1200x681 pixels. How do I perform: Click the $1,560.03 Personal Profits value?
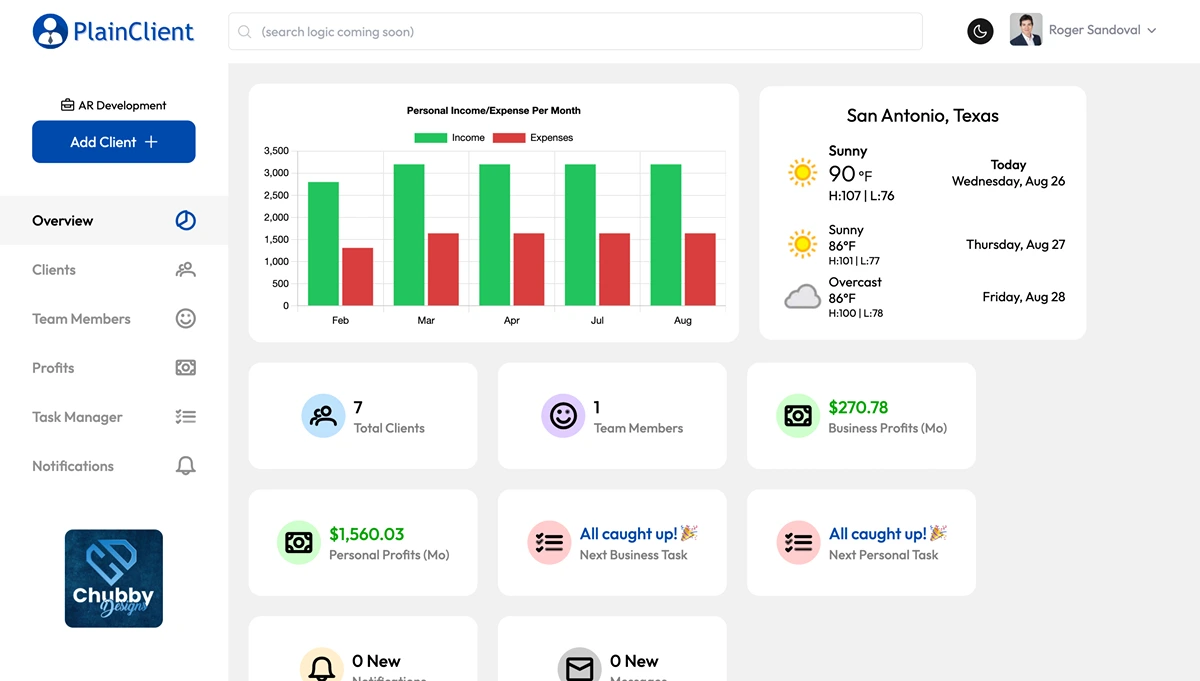[367, 534]
